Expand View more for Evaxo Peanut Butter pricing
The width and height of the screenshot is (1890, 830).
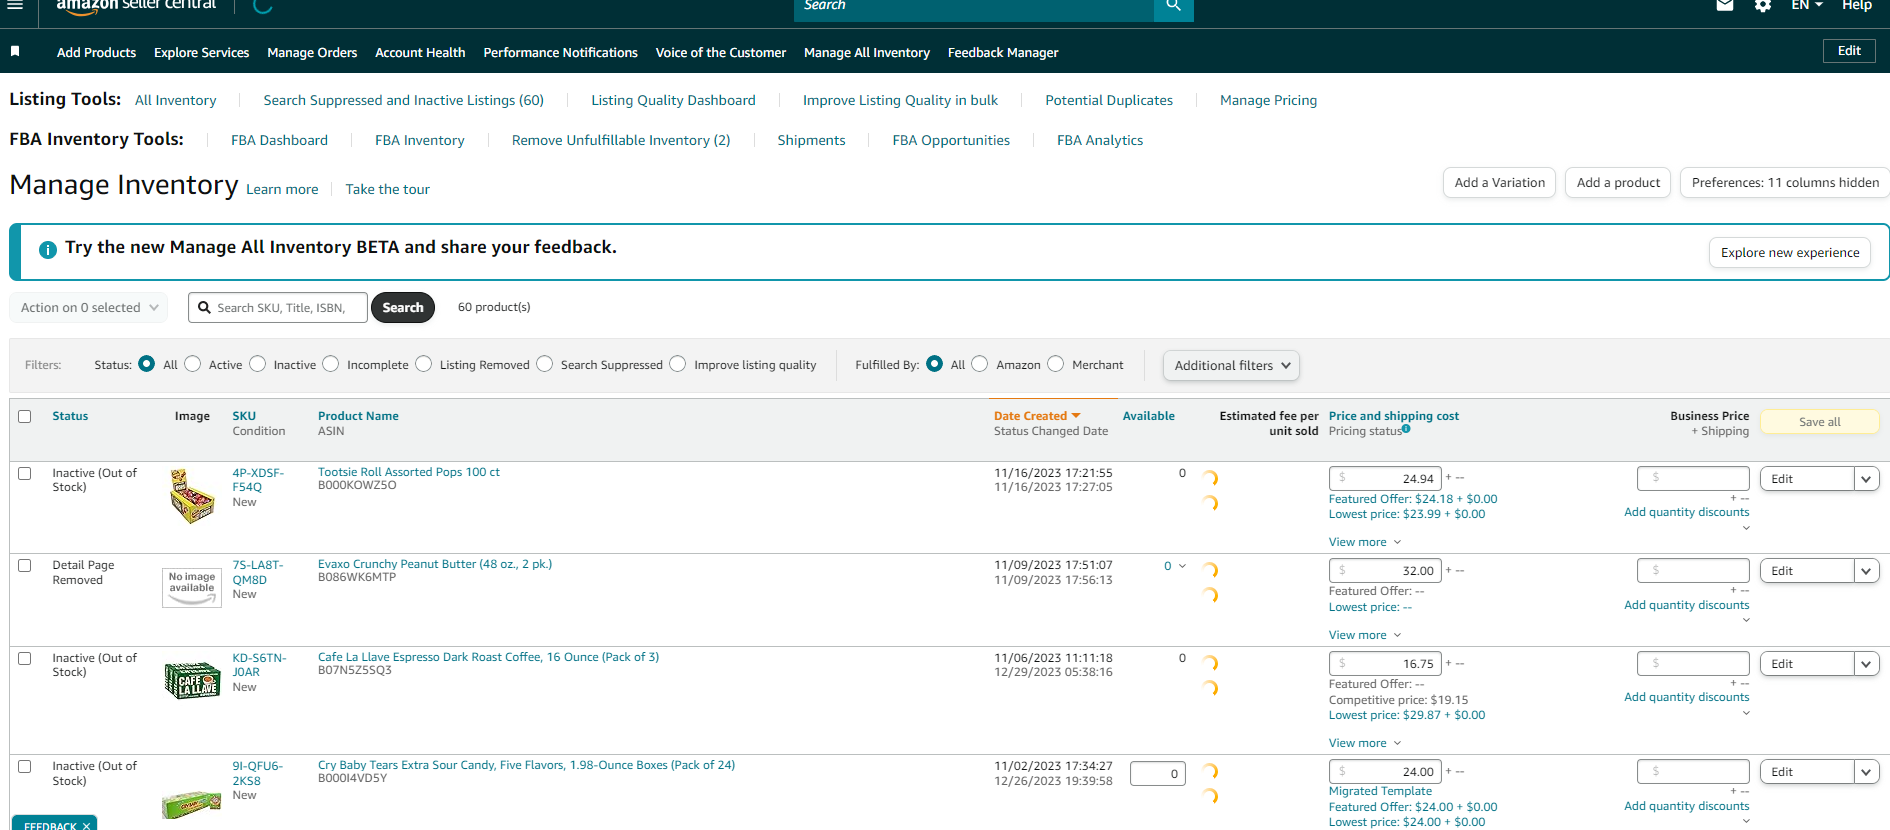[x=1365, y=635]
